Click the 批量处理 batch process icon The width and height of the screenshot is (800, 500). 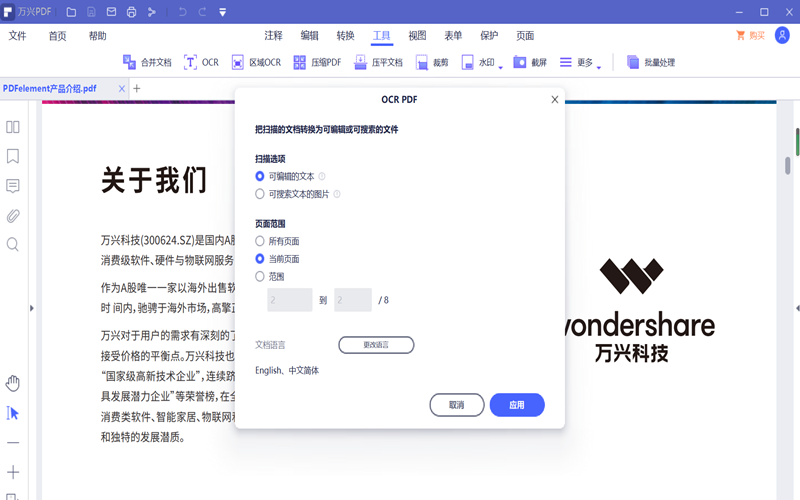[633, 62]
